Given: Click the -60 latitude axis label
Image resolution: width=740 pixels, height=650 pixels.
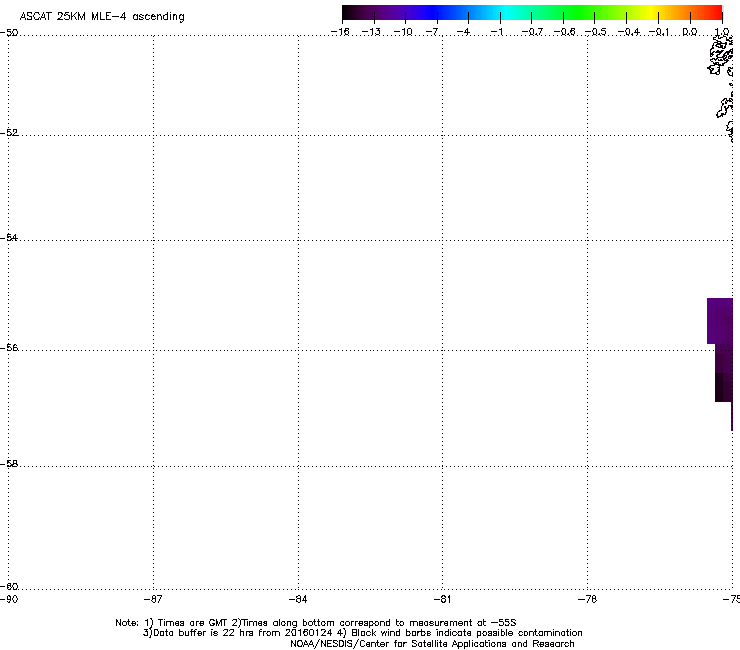Looking at the screenshot, I should tap(9, 587).
